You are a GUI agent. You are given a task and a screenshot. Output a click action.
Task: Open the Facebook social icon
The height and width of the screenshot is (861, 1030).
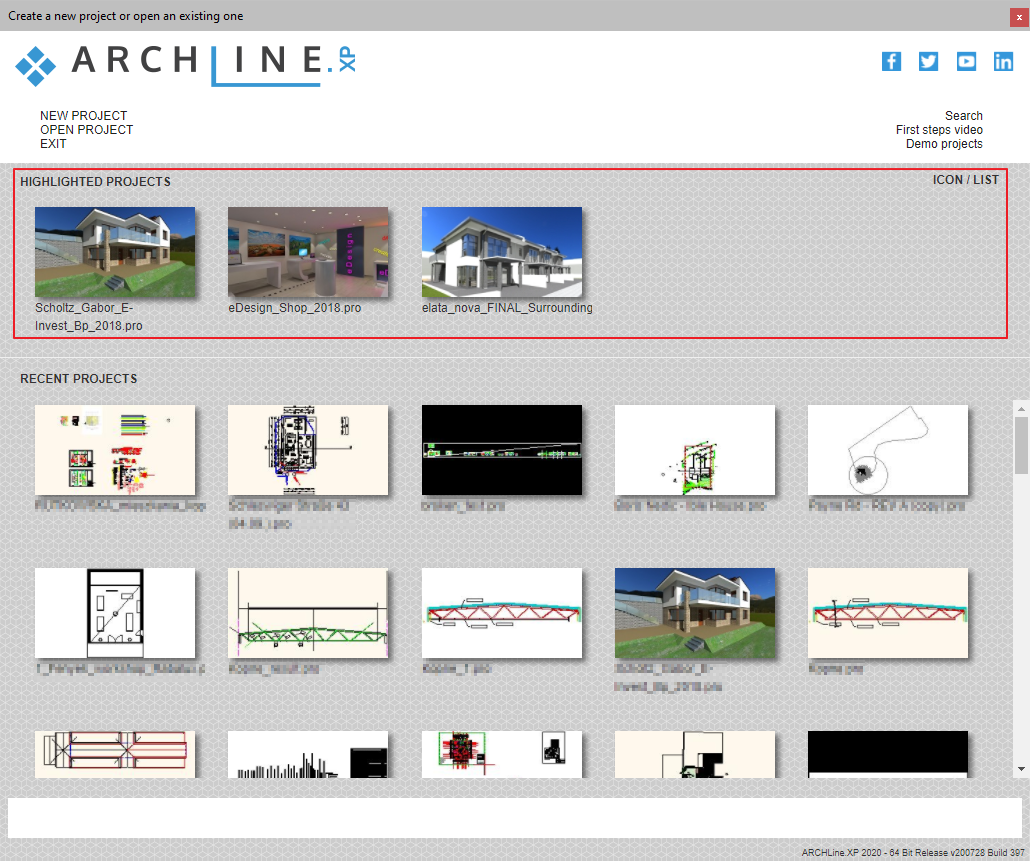tap(891, 62)
